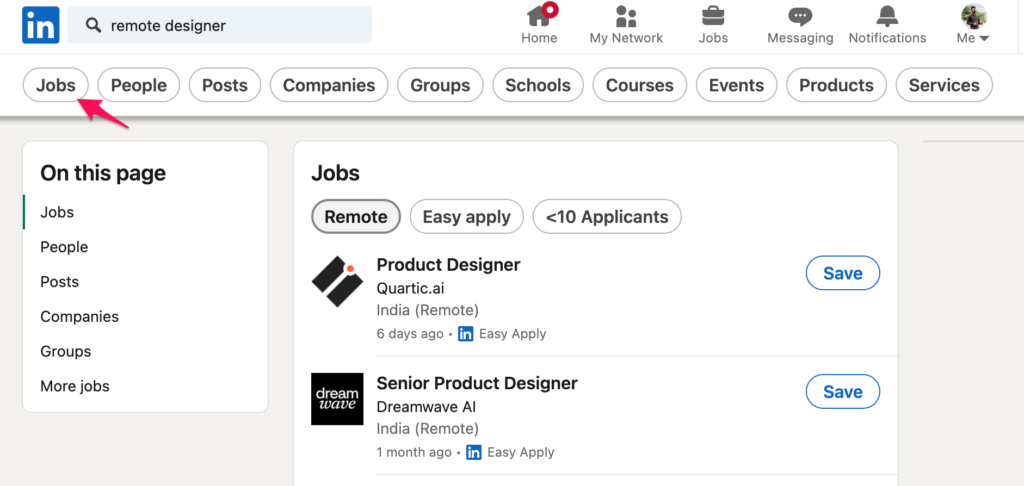Jump to People in On this page
The width and height of the screenshot is (1024, 486).
point(64,247)
